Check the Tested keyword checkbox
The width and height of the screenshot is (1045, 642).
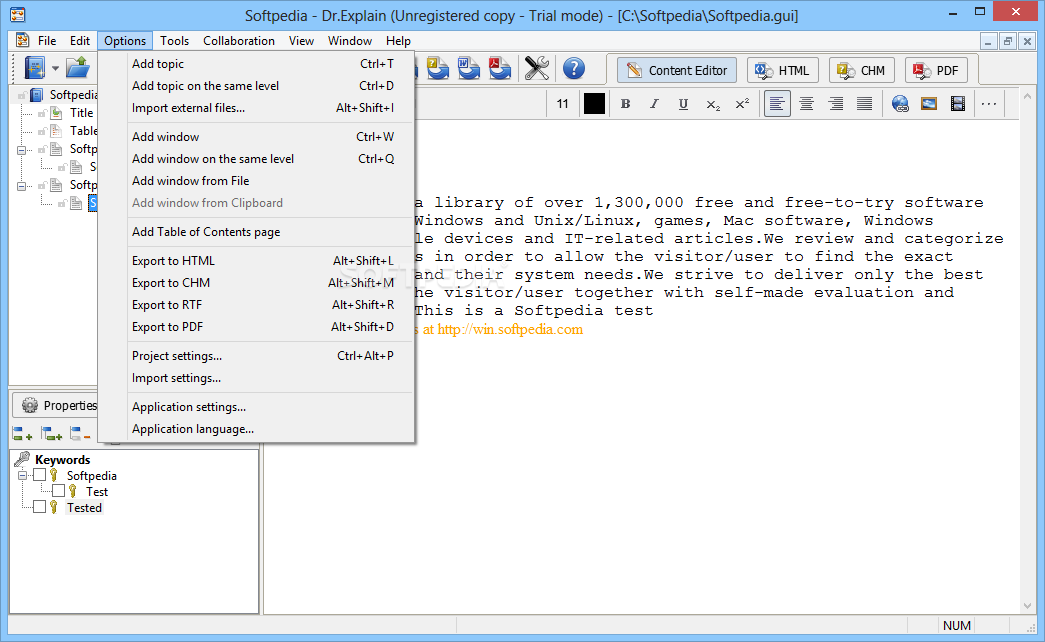click(x=39, y=507)
